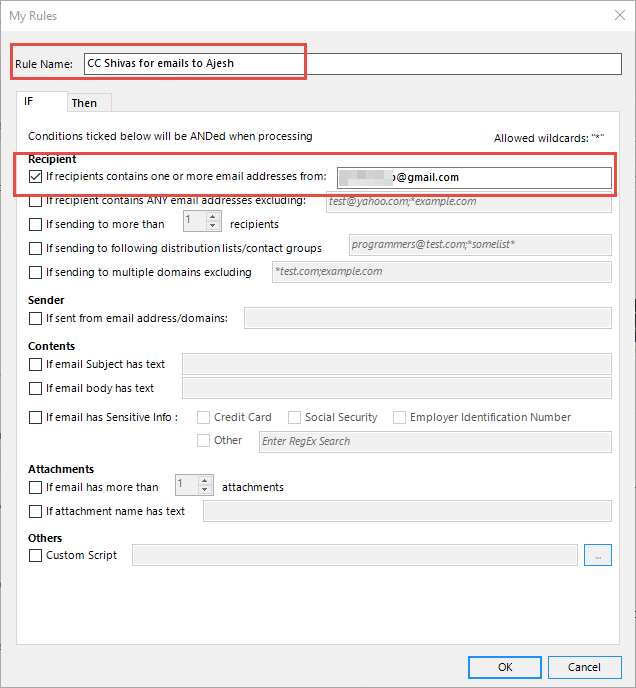Enable the If email body has text checkbox
Image resolution: width=636 pixels, height=688 pixels.
[x=35, y=388]
